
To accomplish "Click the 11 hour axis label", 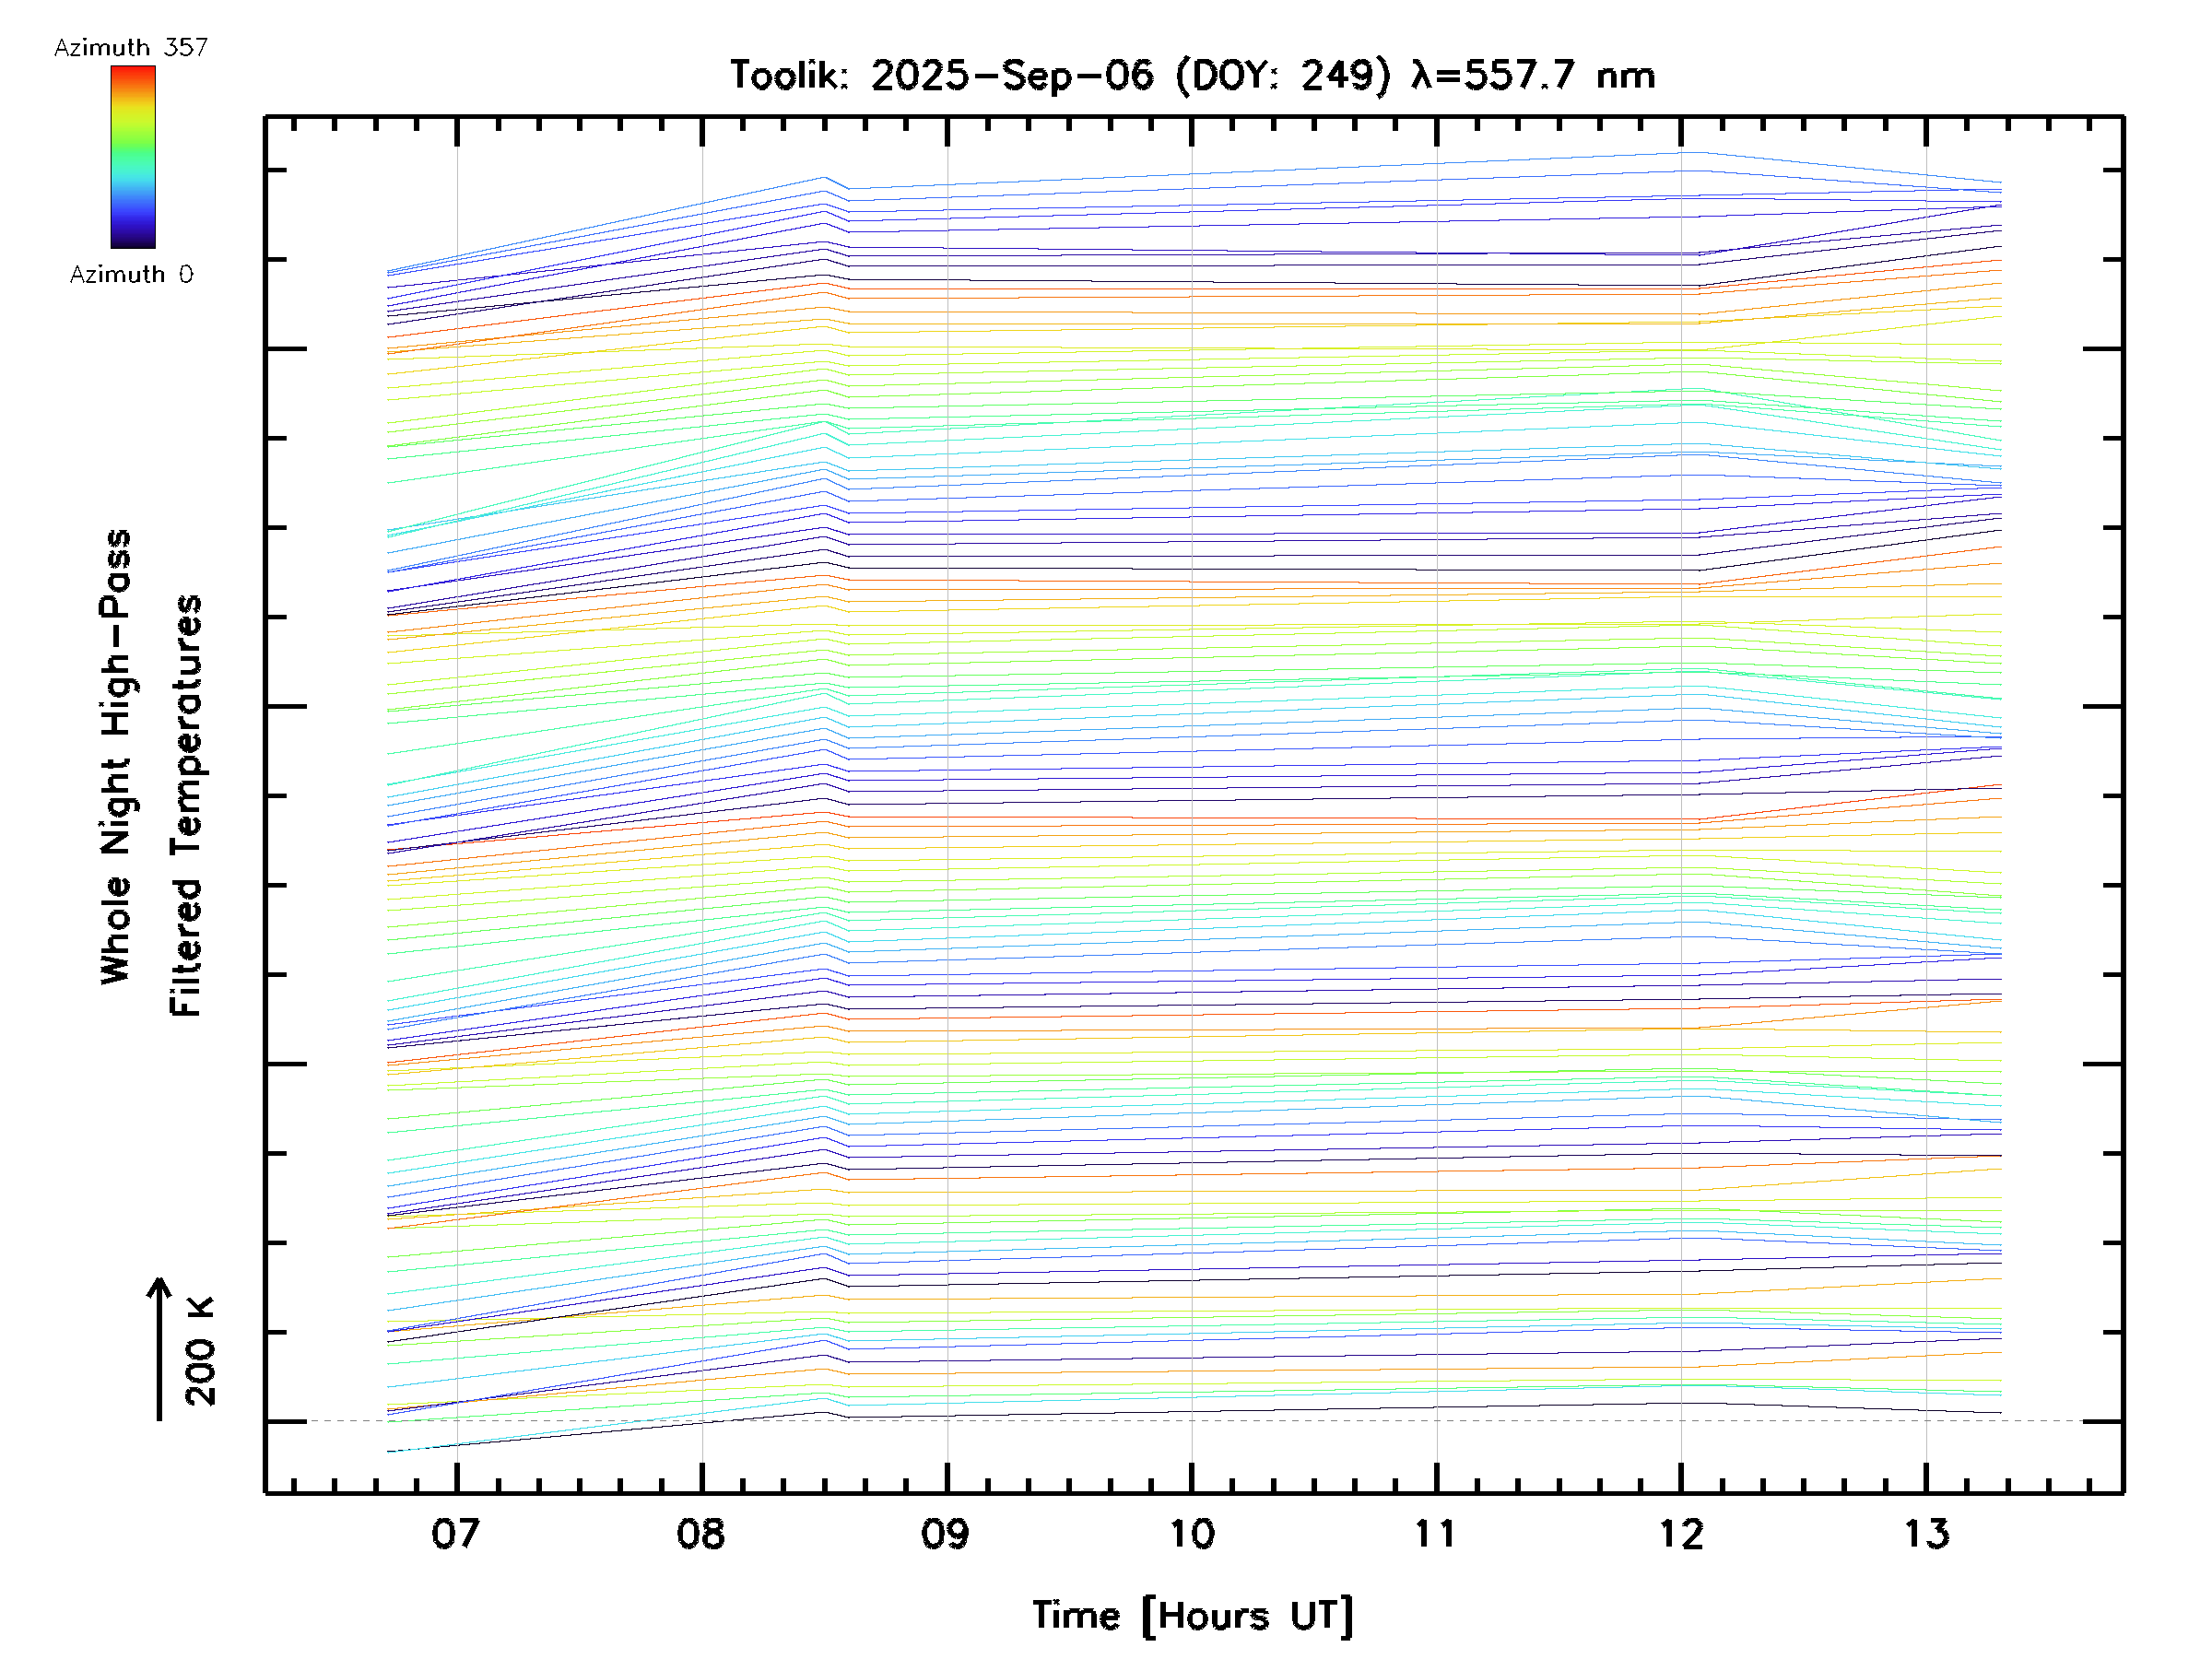I will 1436,1534.
